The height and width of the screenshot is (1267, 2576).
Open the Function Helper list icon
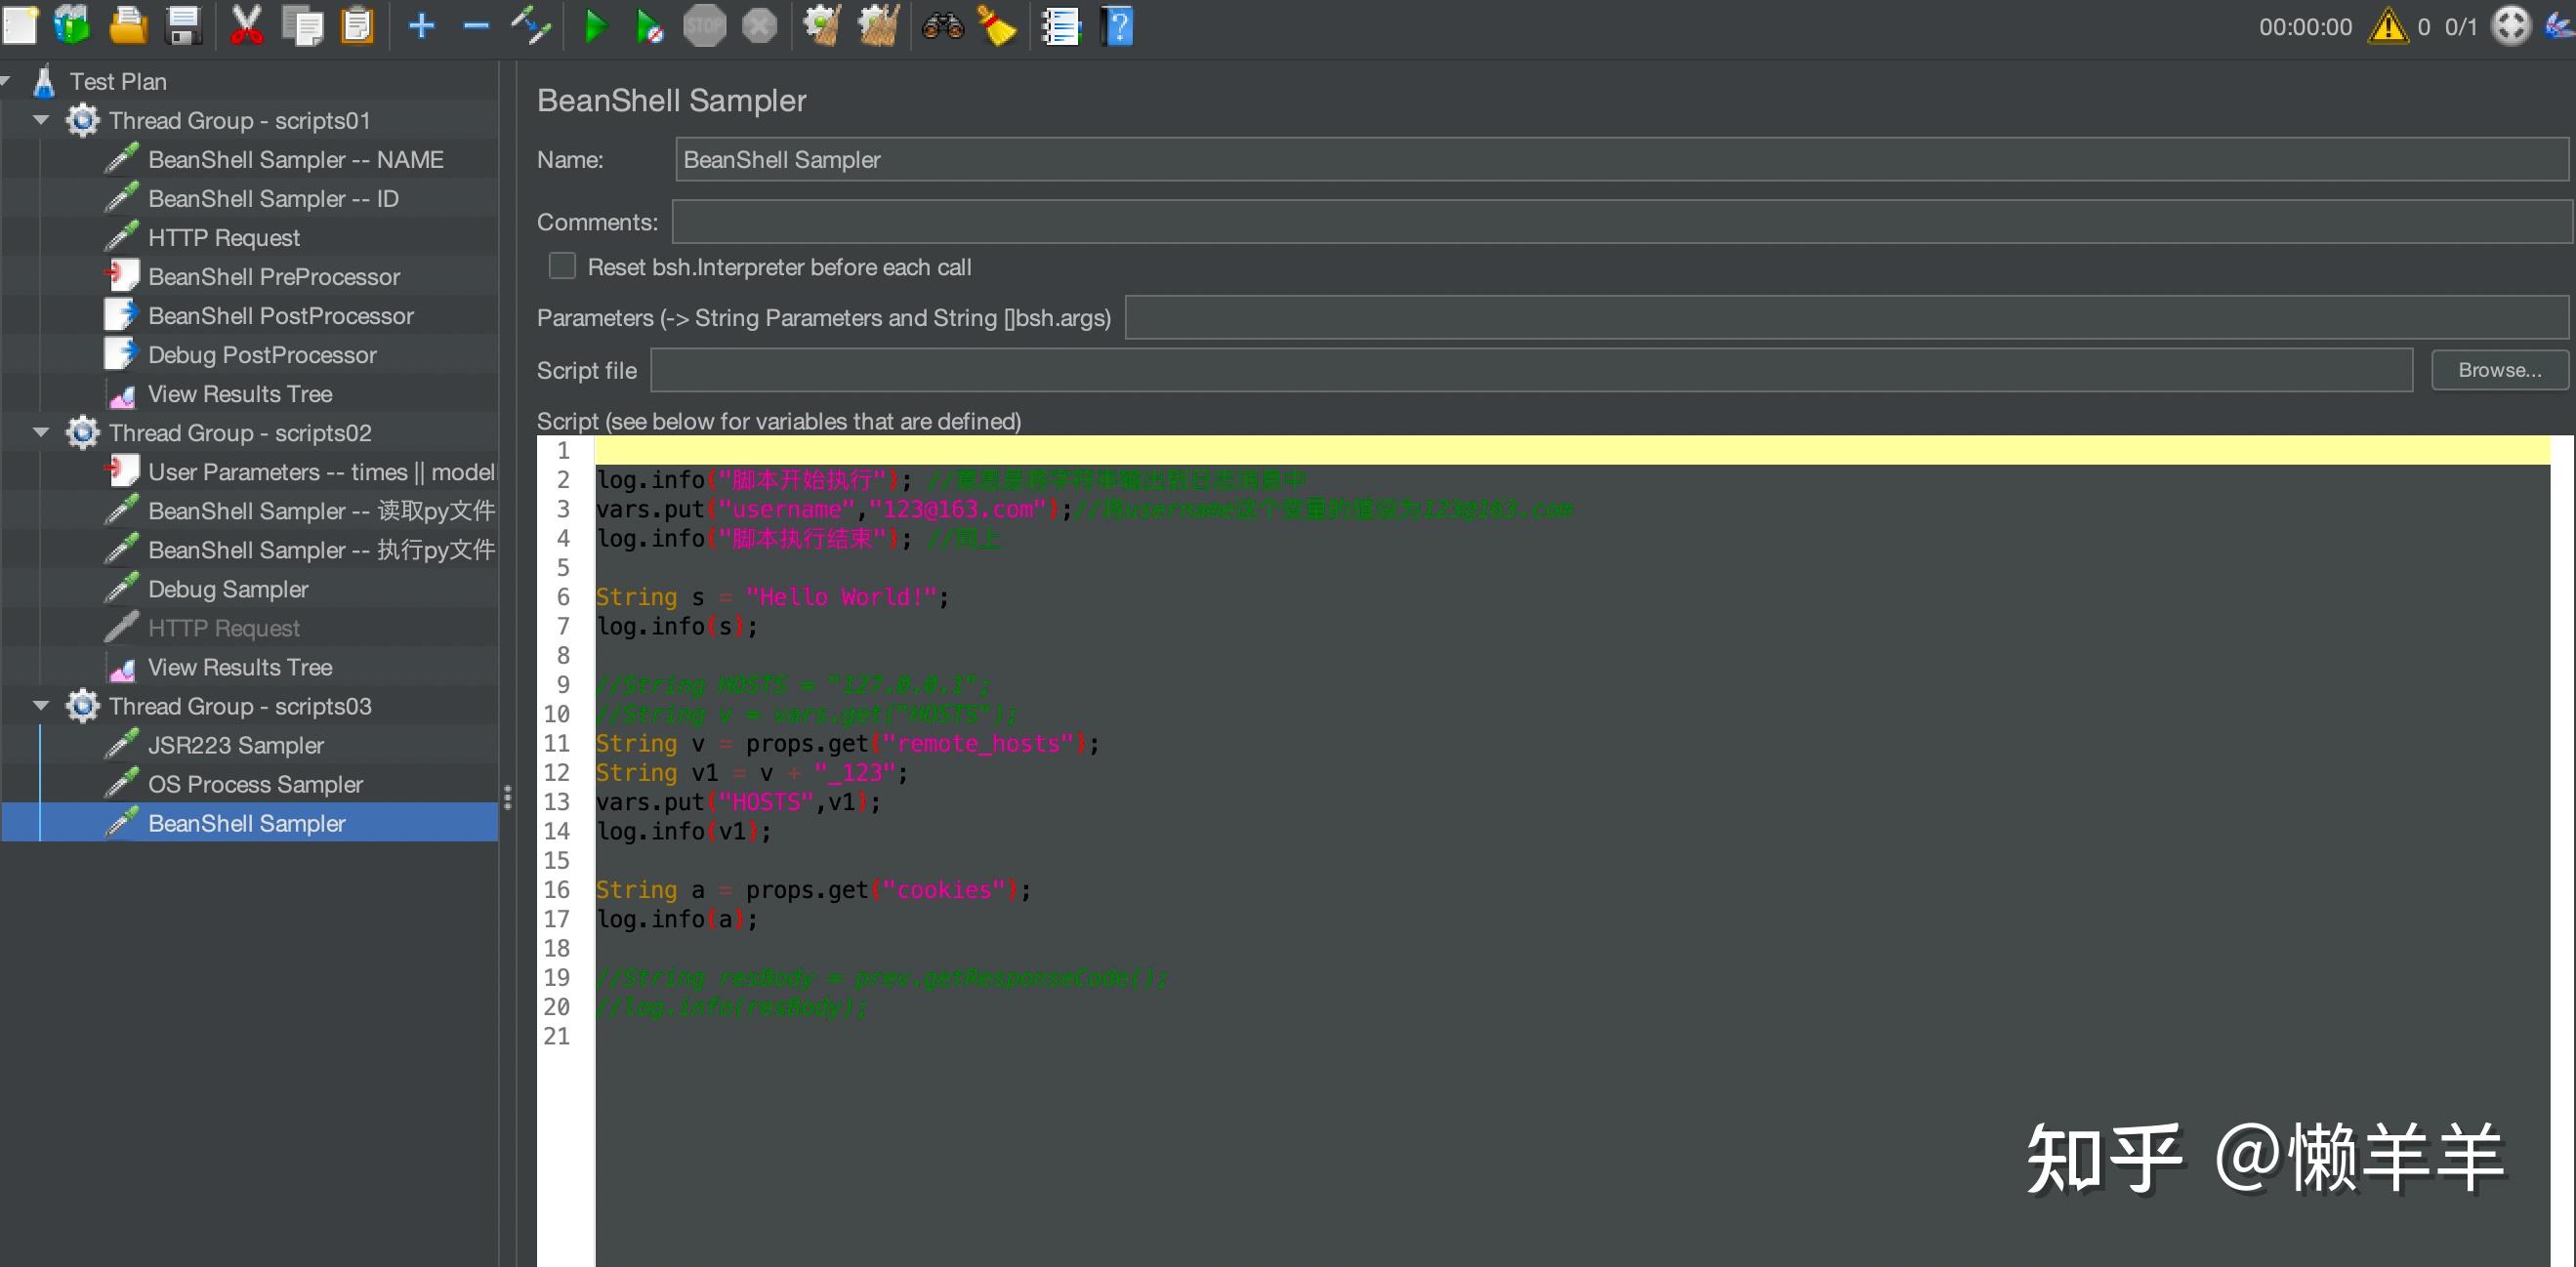[1061, 26]
